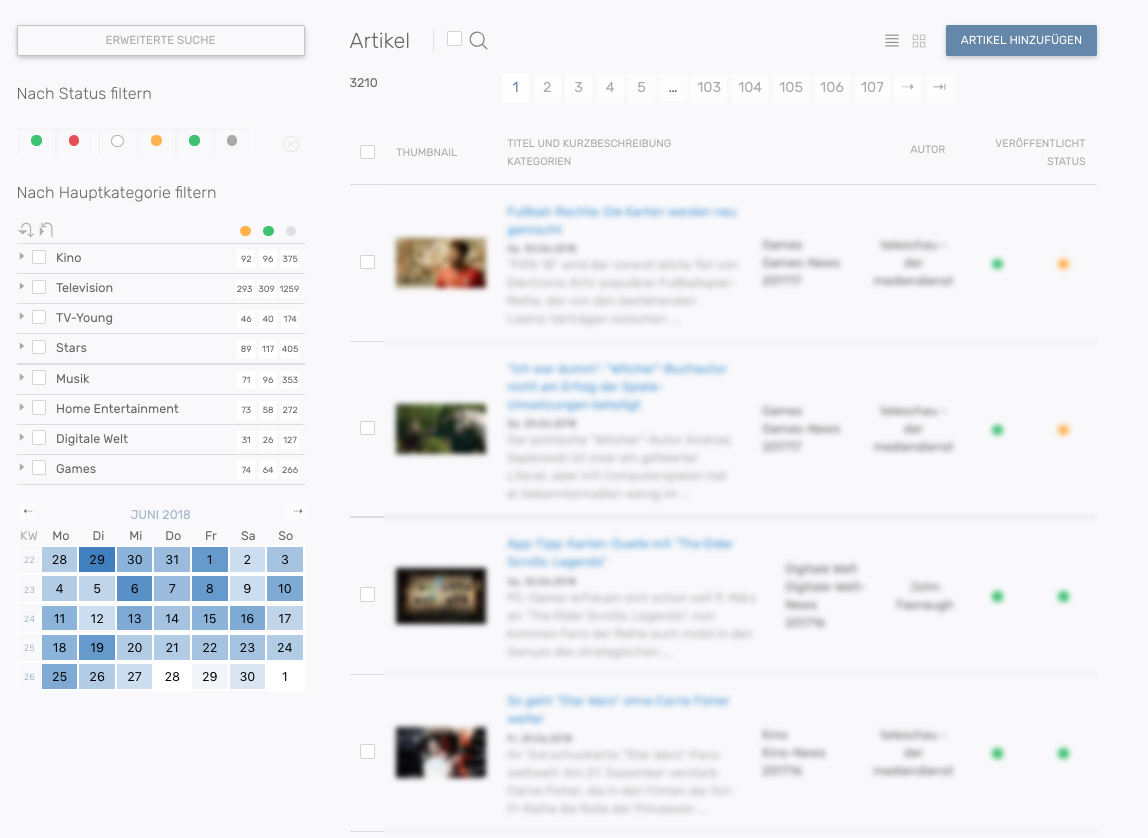Screen dimensions: 1148x838
Task: Switch to list view layout
Action: click(892, 41)
